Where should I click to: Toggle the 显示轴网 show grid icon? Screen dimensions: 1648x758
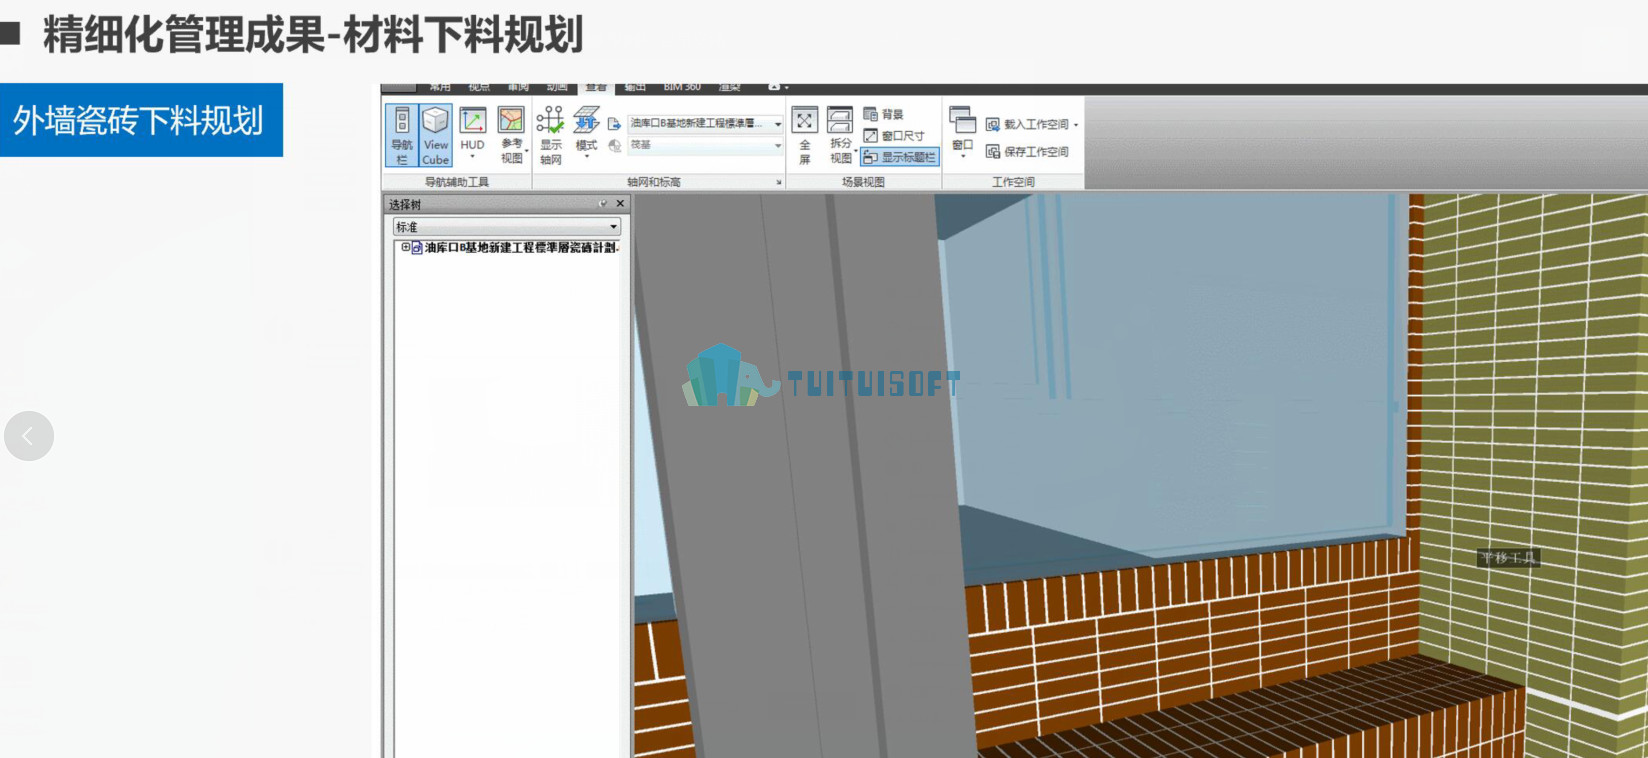pos(550,135)
